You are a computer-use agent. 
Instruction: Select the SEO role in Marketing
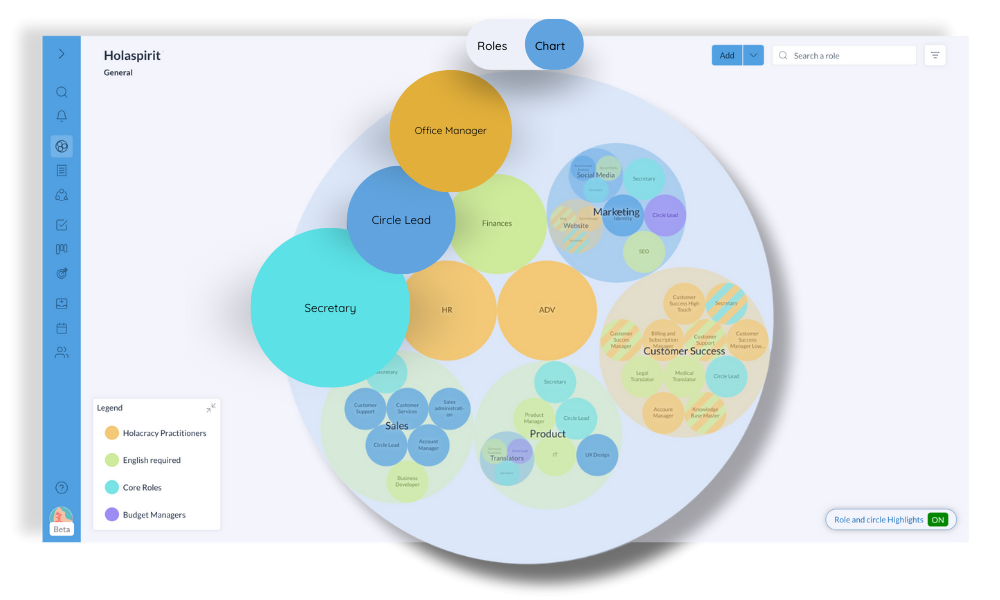(644, 251)
